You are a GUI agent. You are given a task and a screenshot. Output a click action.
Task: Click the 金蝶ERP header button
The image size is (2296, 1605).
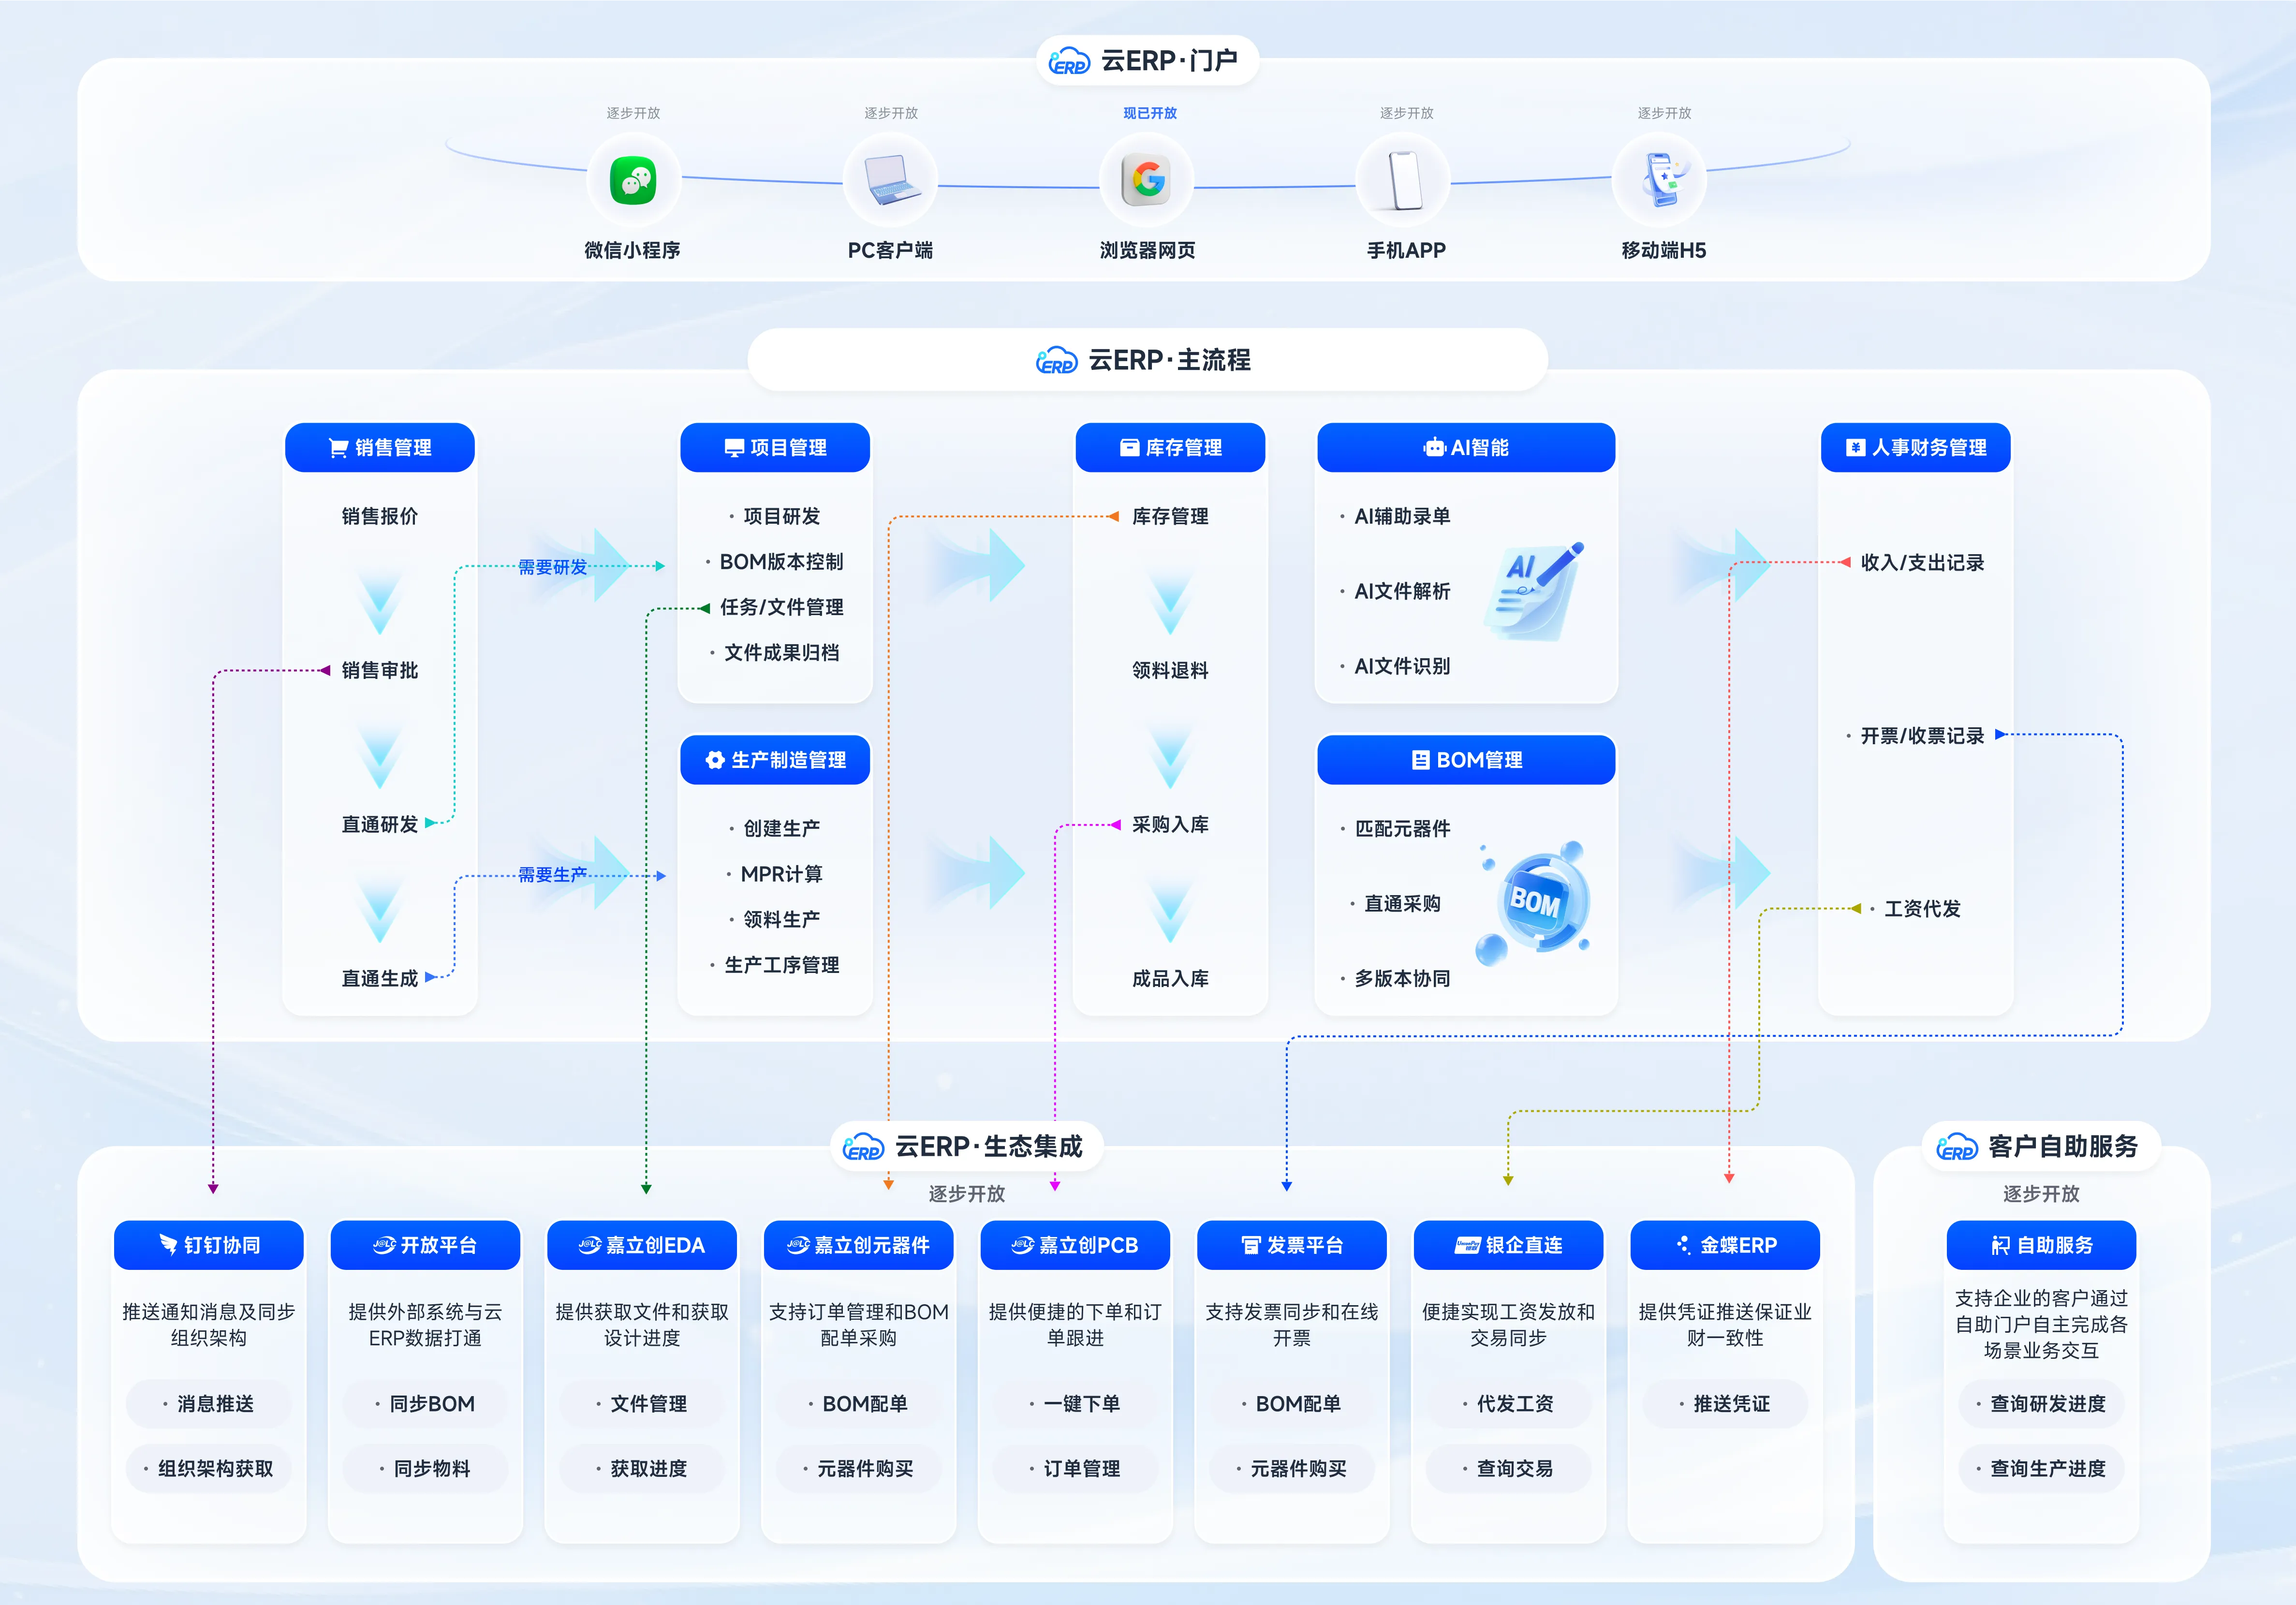pos(1725,1245)
